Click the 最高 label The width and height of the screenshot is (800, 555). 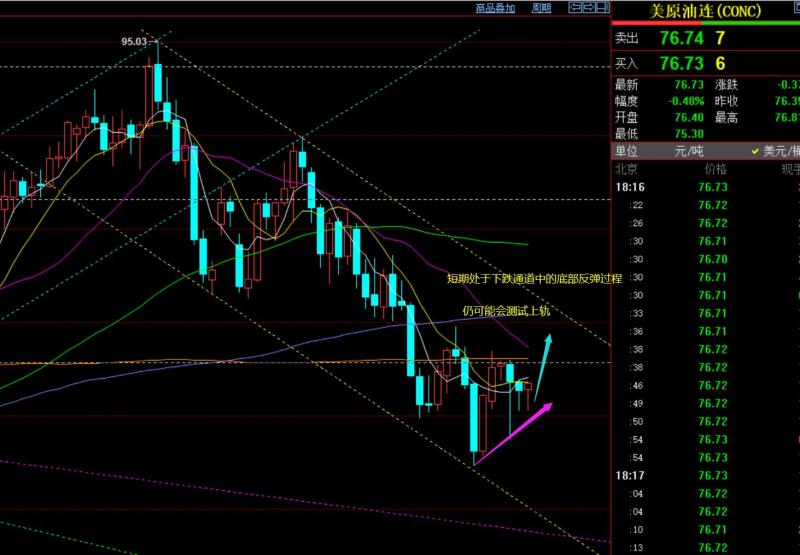726,117
